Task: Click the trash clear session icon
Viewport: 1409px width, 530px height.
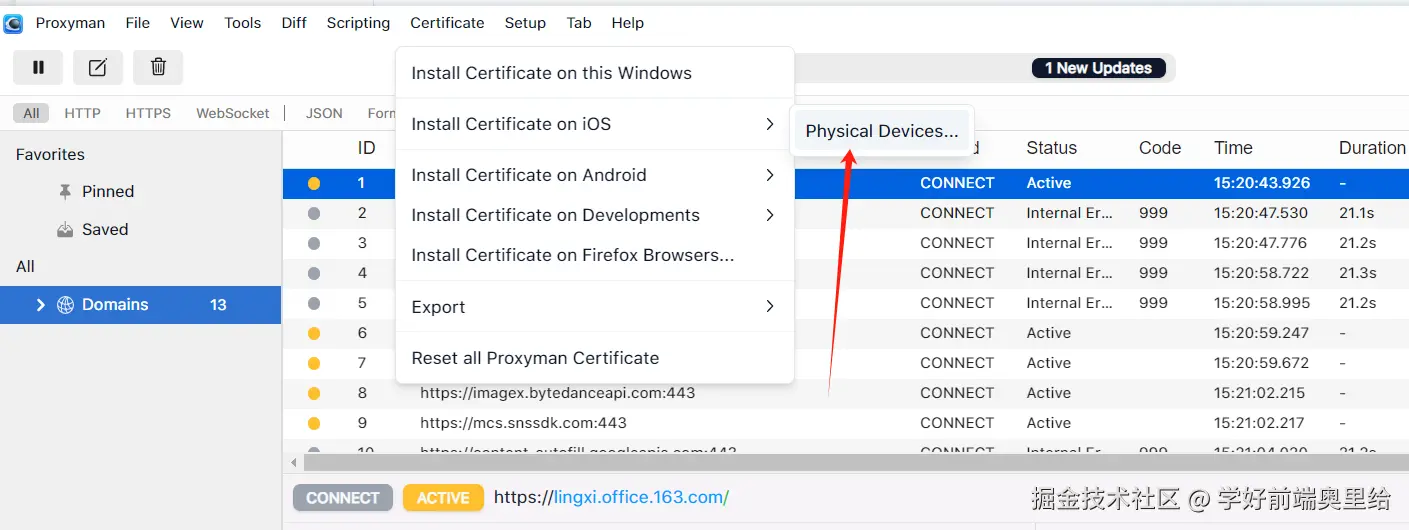Action: coord(158,68)
